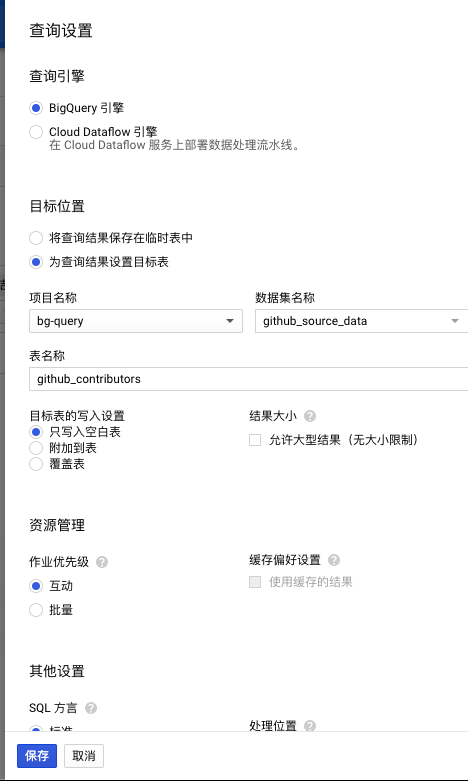Click the 保存 button
The width and height of the screenshot is (468, 781).
[x=37, y=756]
